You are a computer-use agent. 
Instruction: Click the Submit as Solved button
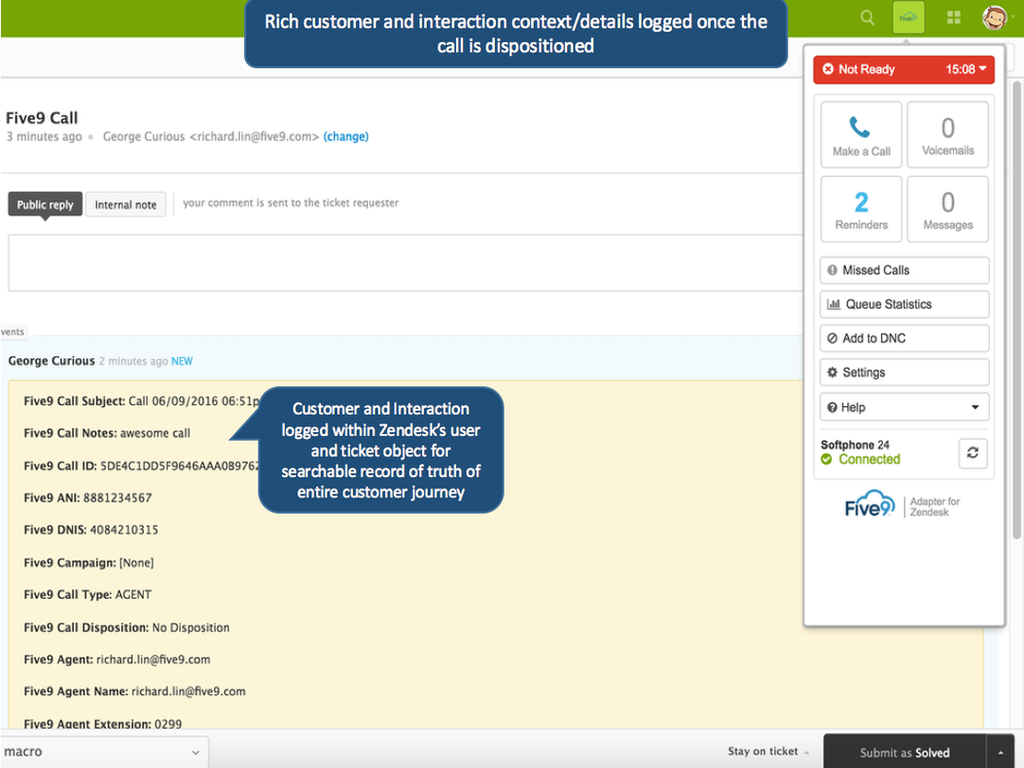coord(904,752)
